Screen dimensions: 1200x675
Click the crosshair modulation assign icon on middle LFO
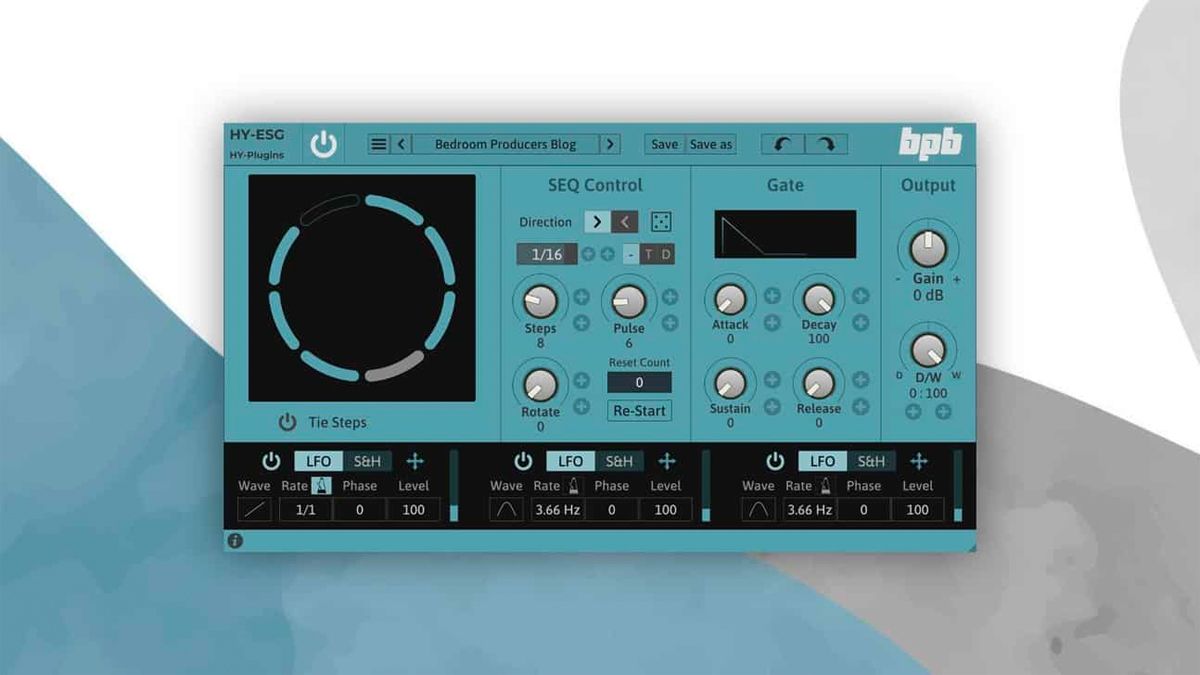pyautogui.click(x=667, y=460)
